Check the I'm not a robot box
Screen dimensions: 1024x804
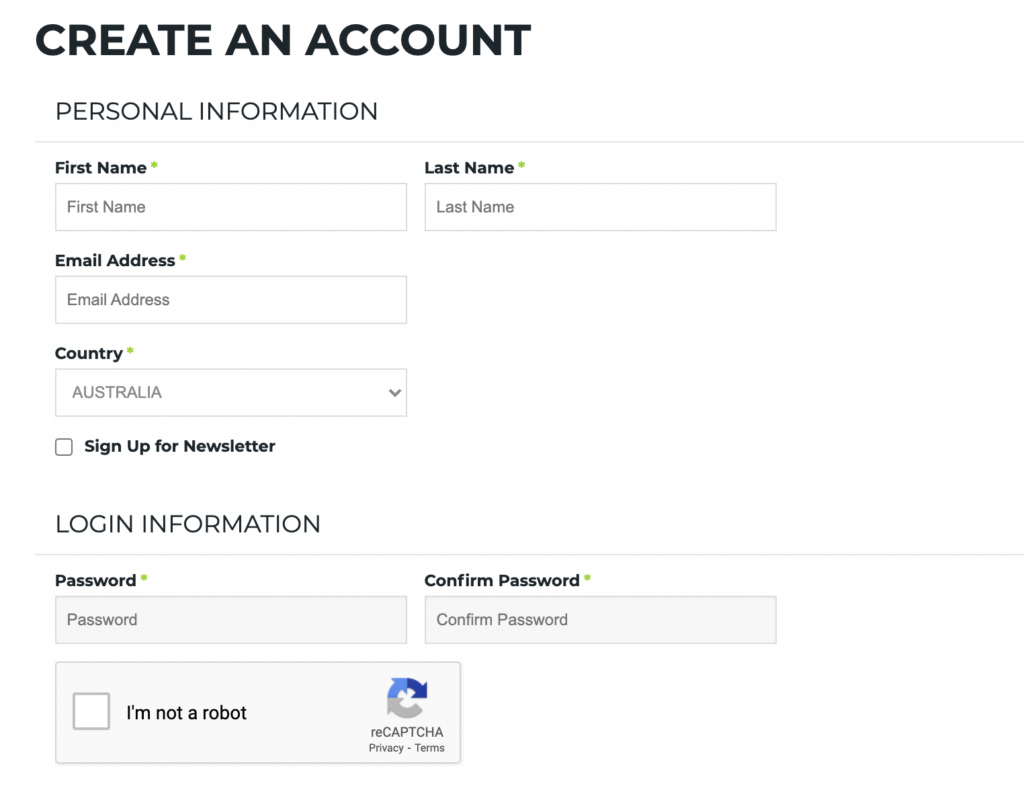click(91, 711)
